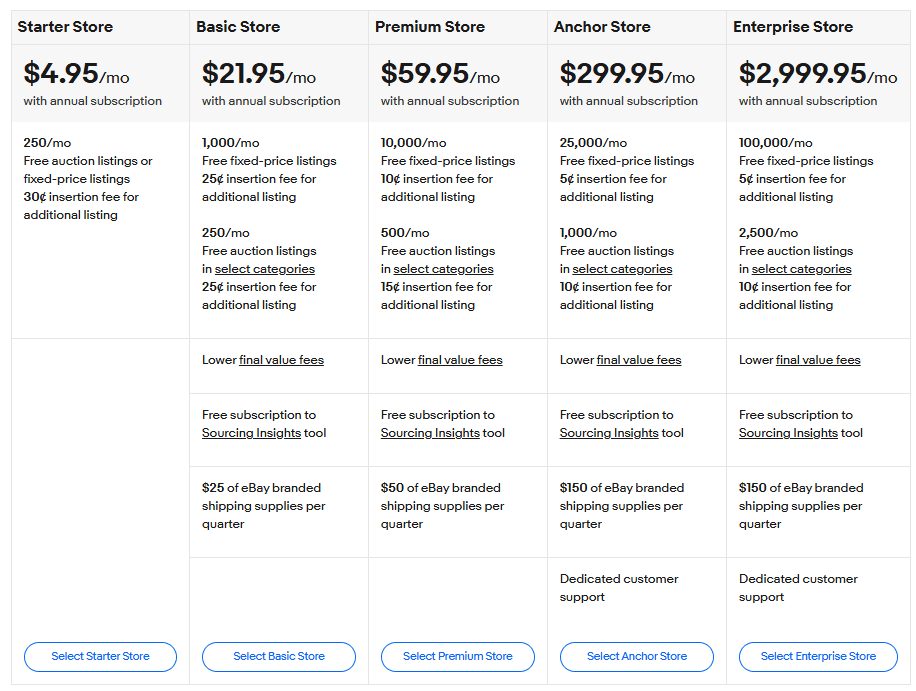Image resolution: width=916 pixels, height=691 pixels.
Task: Click final value fees link under Premium Store
Action: (460, 360)
